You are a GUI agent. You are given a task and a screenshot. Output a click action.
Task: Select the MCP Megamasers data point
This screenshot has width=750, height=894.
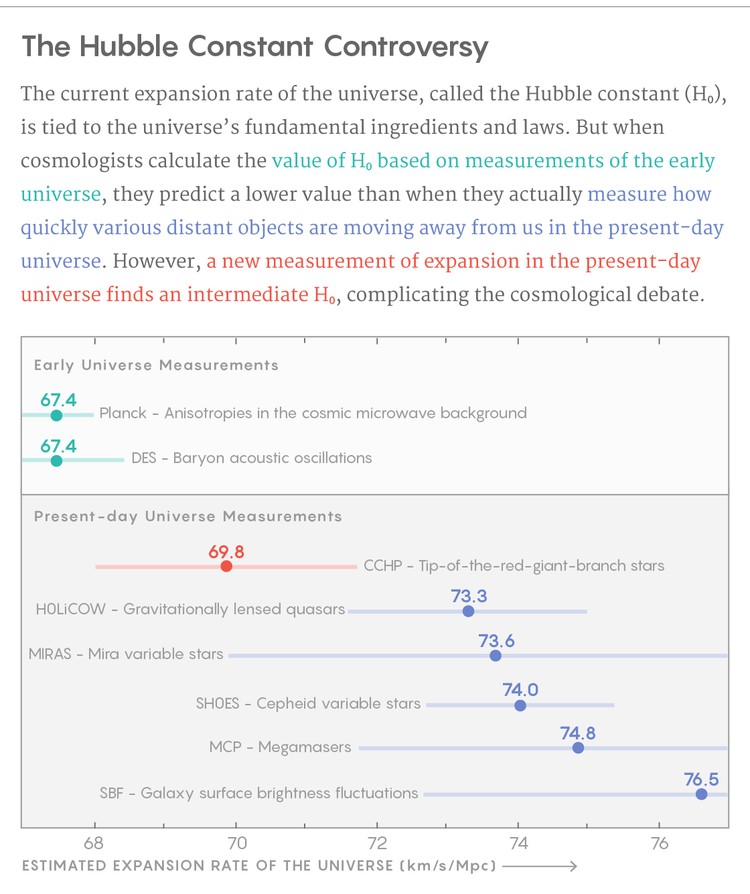[578, 747]
